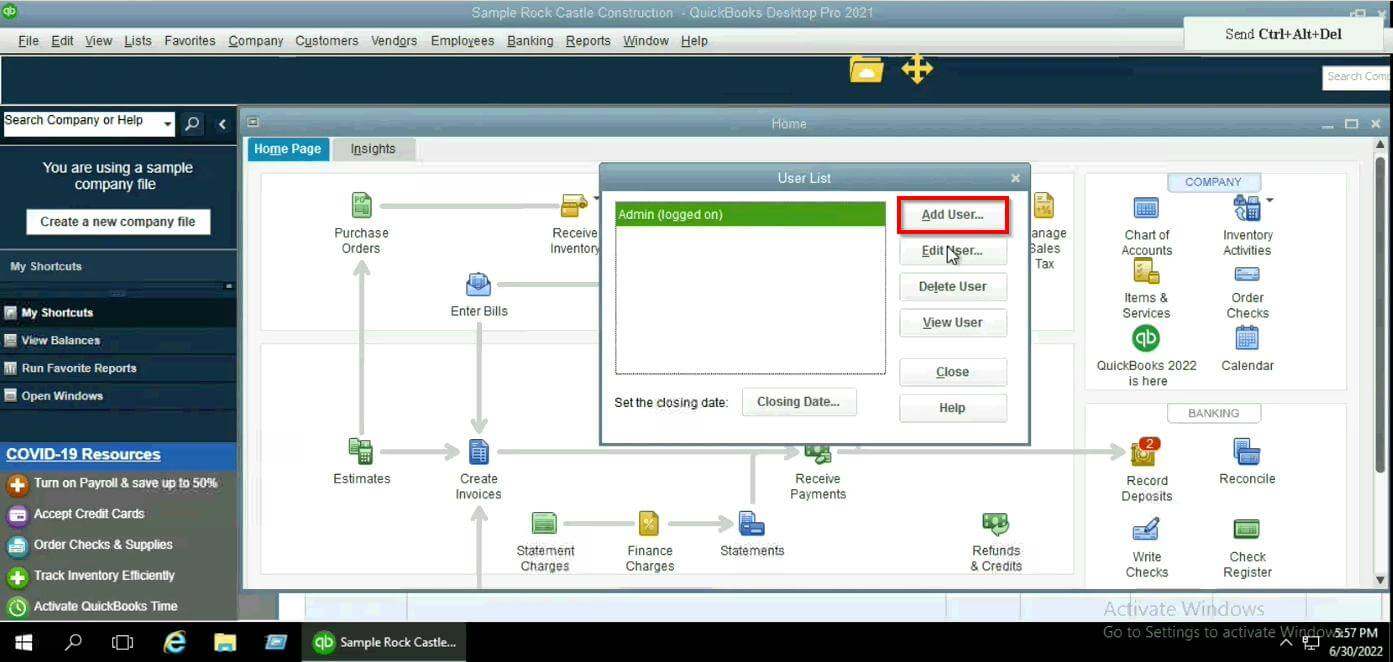Select the Create Invoices icon
This screenshot has width=1393, height=662.
click(478, 453)
